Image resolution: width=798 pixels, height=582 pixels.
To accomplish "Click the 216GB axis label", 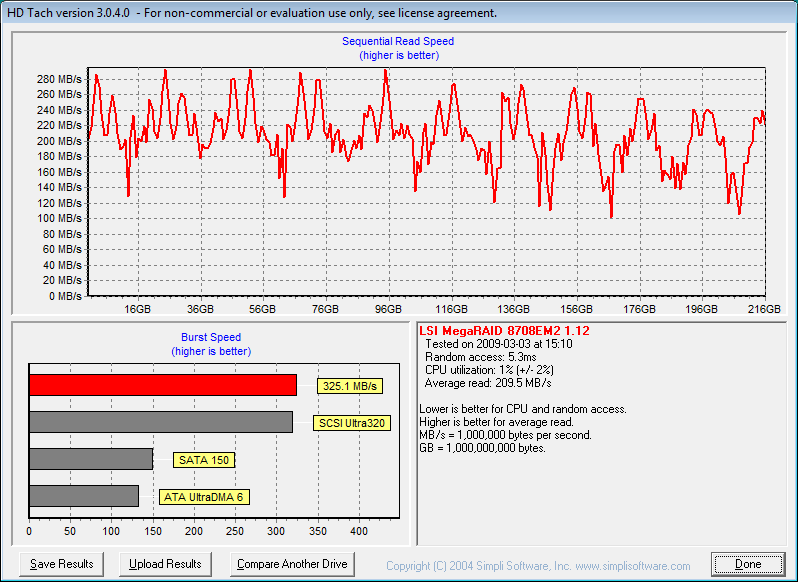I will click(x=764, y=309).
